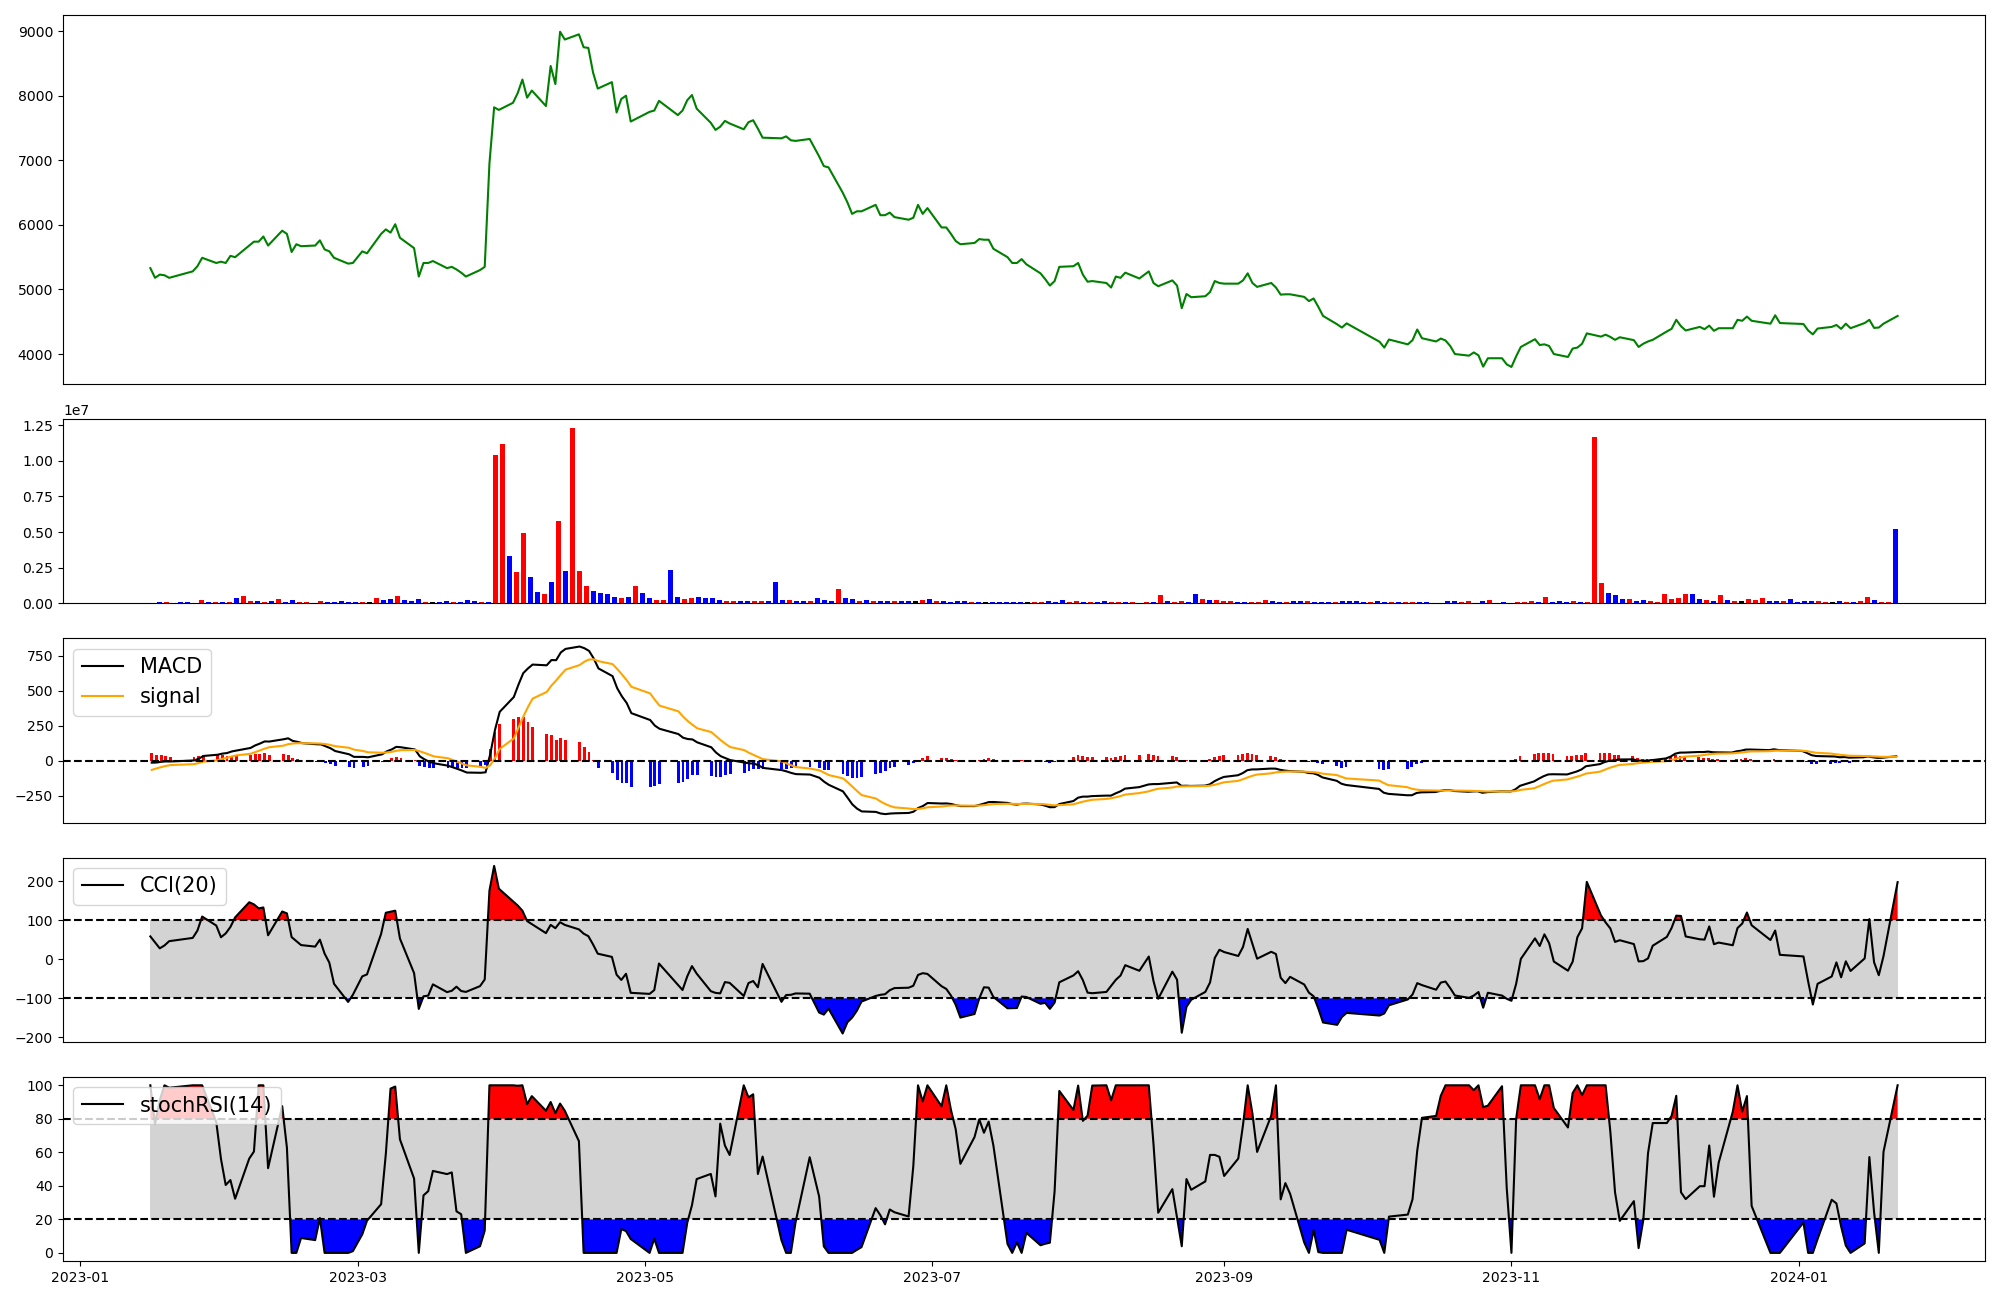This screenshot has width=2000, height=1300.
Task: Click the 2023-01 x-axis date label
Action: click(x=80, y=1277)
